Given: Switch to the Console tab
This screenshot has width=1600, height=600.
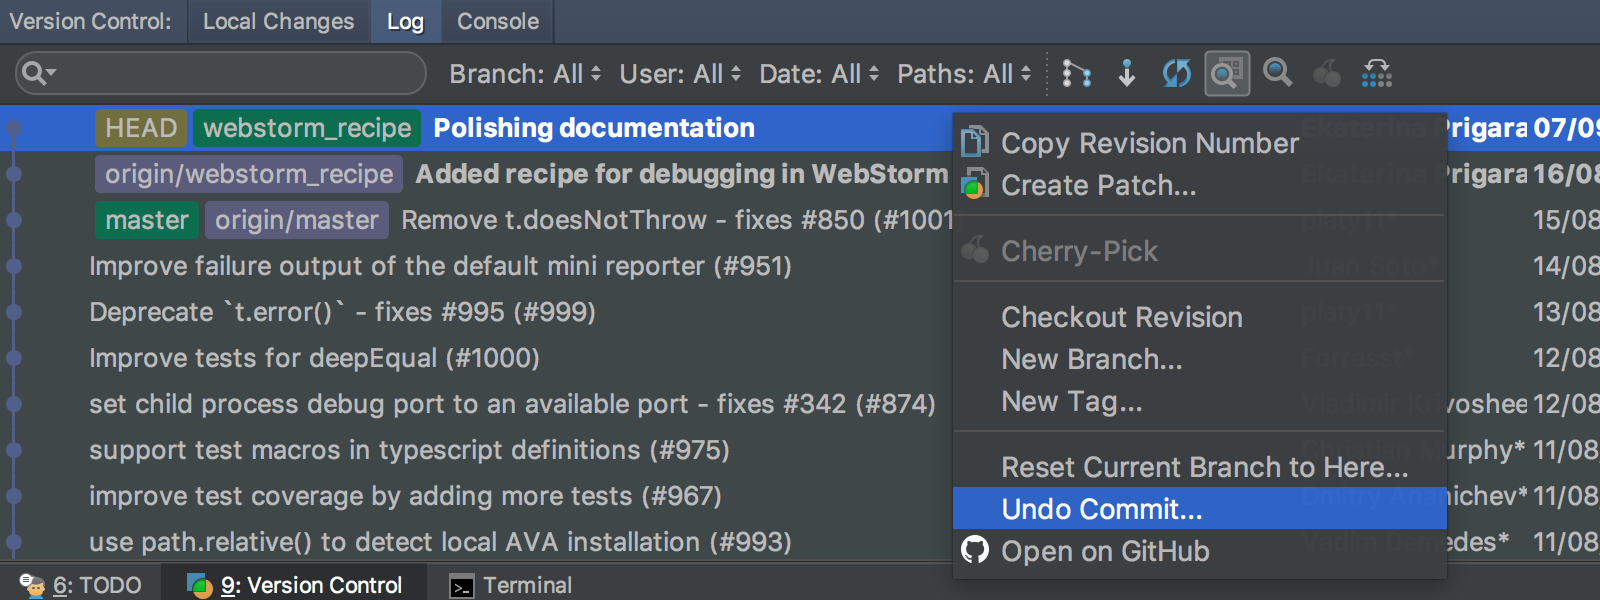Looking at the screenshot, I should click(497, 21).
